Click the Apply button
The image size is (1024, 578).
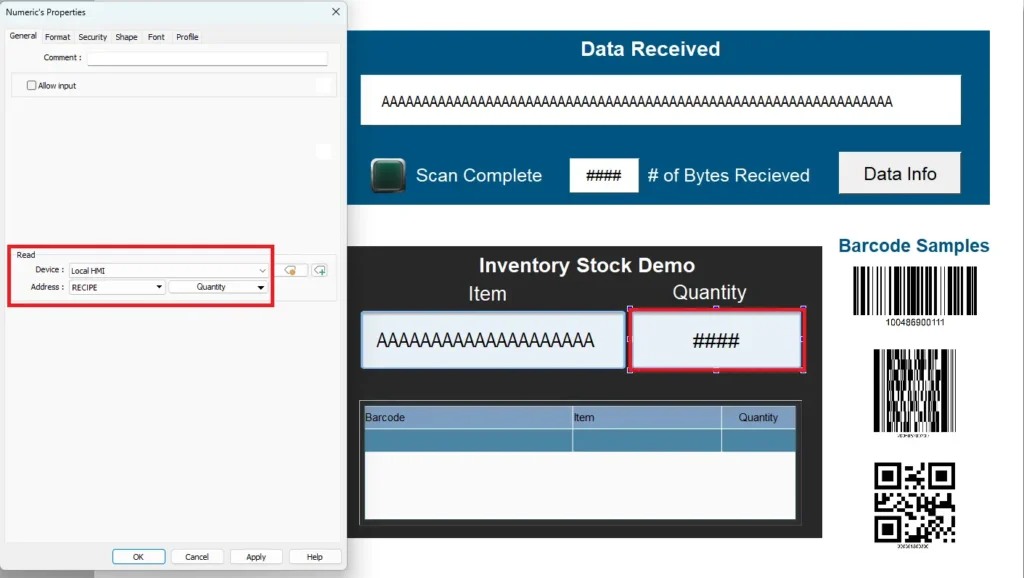256,557
